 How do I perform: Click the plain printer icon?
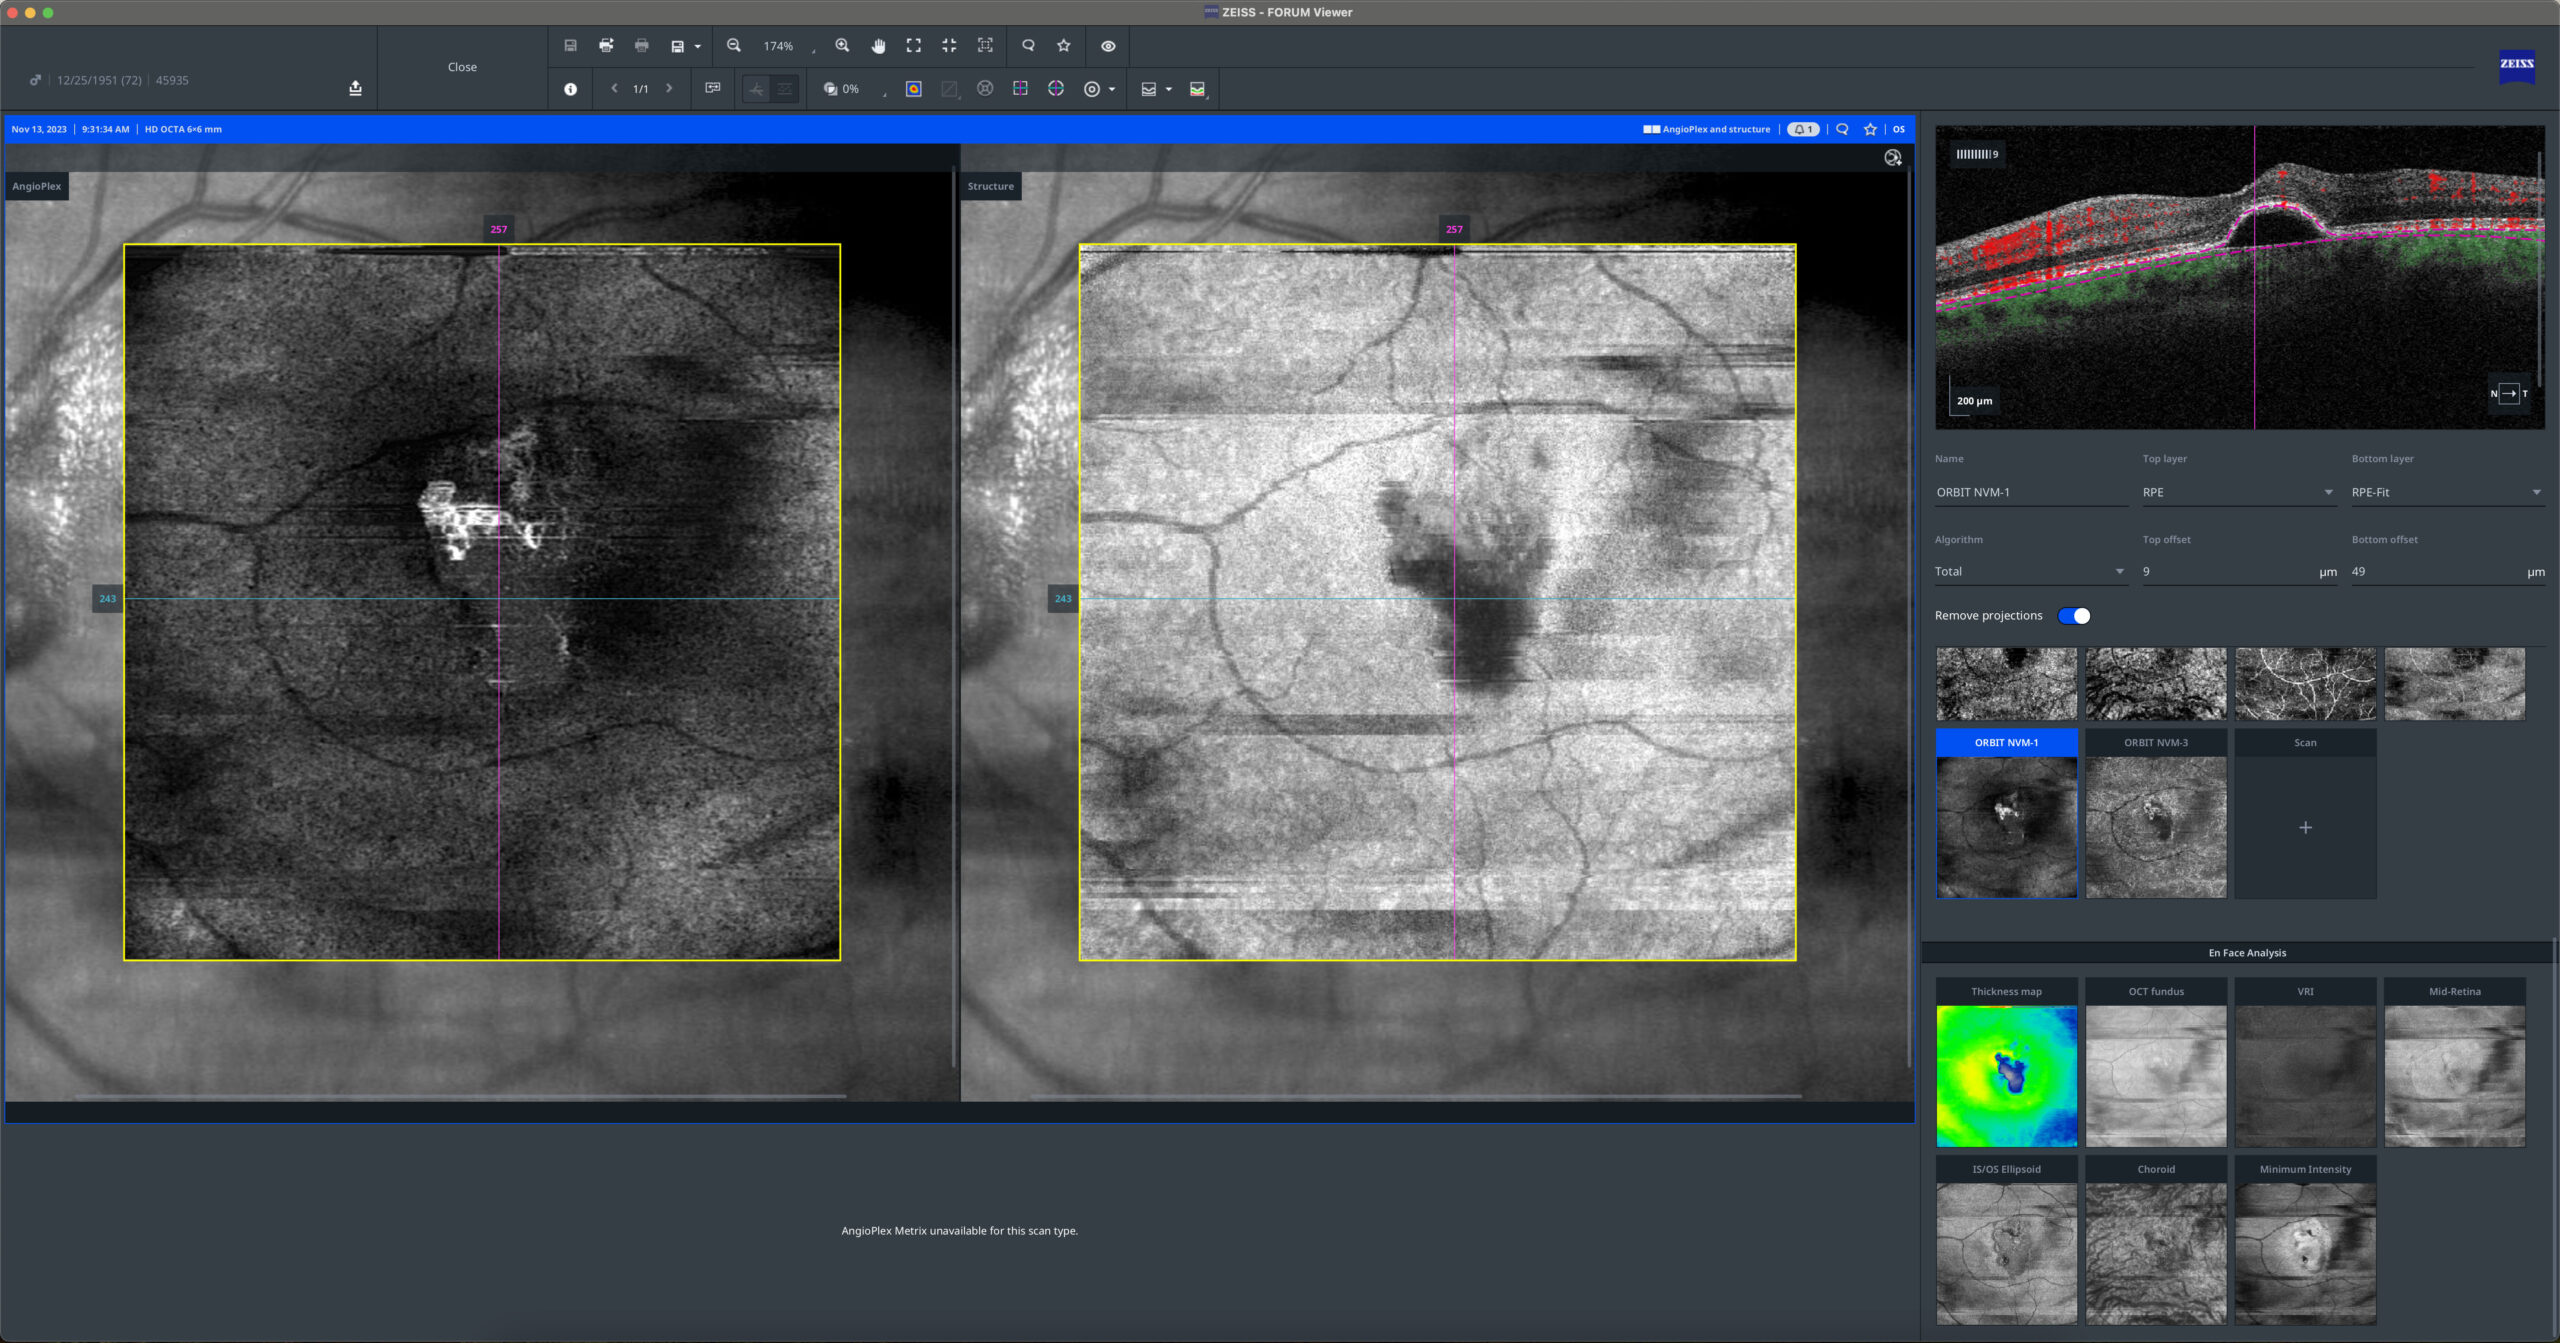(x=642, y=46)
